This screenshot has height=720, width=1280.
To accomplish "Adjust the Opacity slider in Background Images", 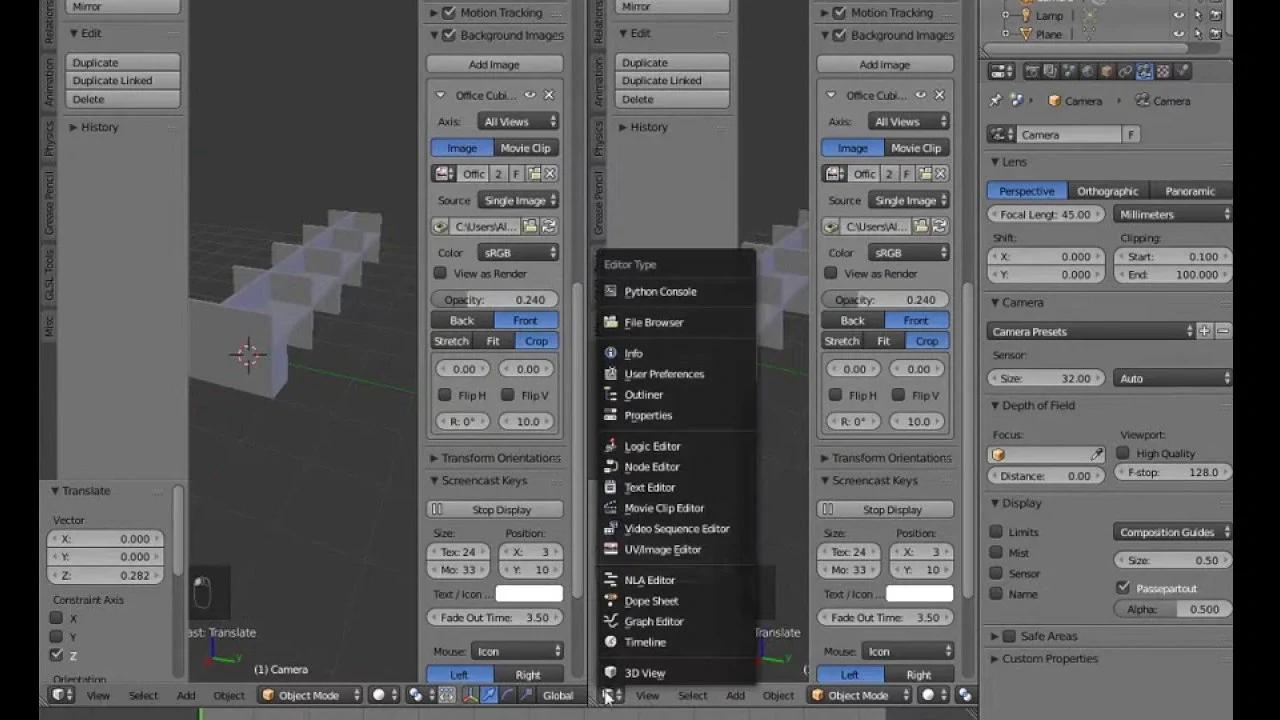I will coord(494,298).
